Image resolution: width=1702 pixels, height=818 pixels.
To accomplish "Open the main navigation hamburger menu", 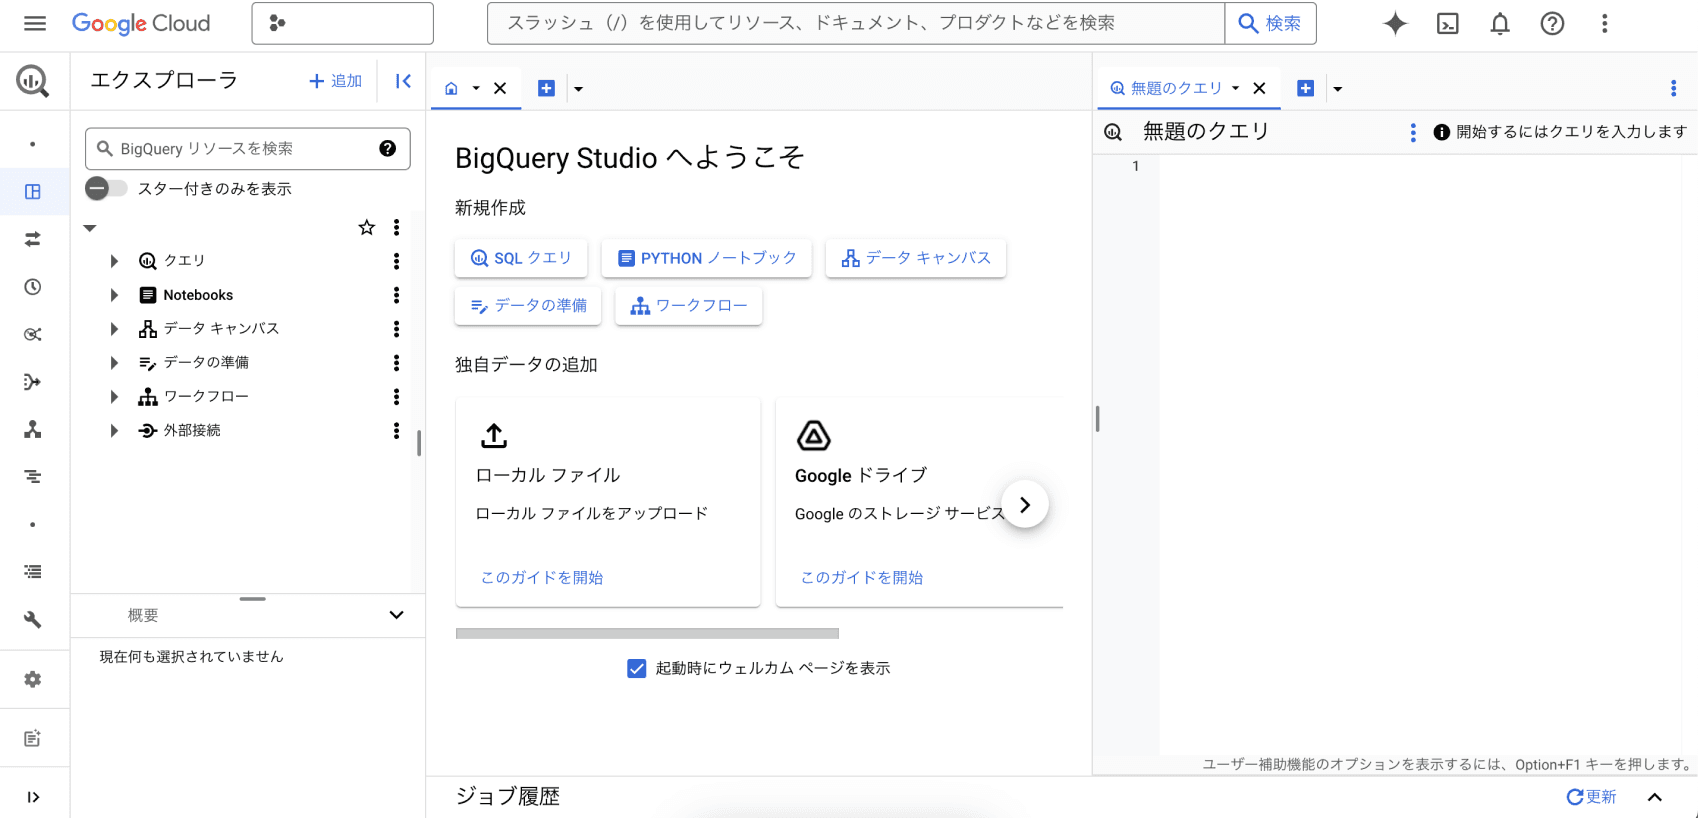I will (x=35, y=23).
